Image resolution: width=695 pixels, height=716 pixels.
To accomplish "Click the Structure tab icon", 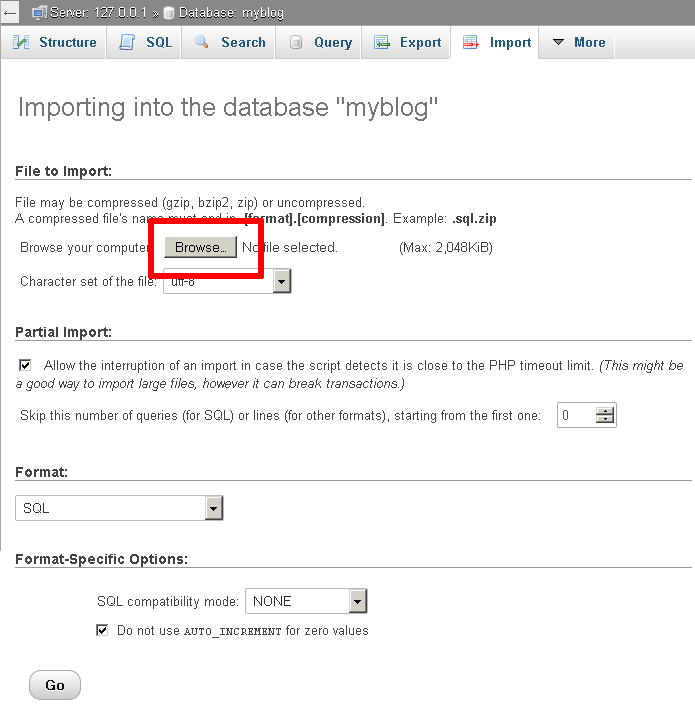I will [21, 43].
